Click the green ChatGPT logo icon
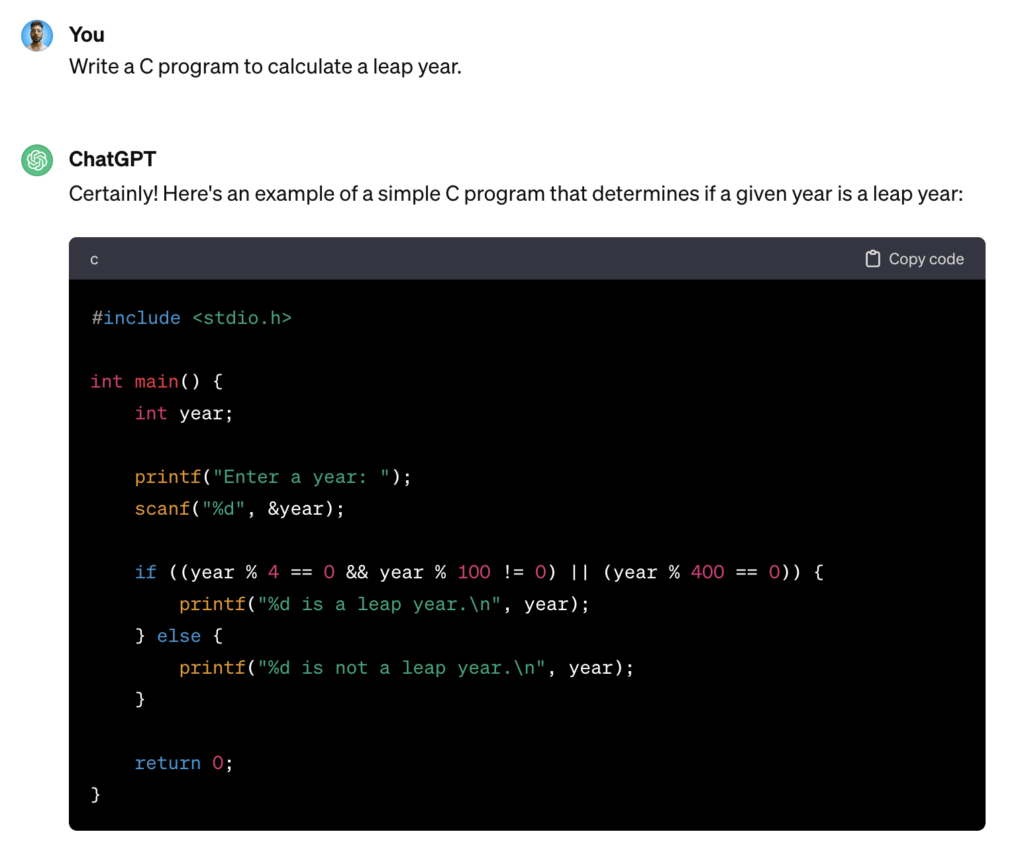The height and width of the screenshot is (844, 1024). [37, 160]
